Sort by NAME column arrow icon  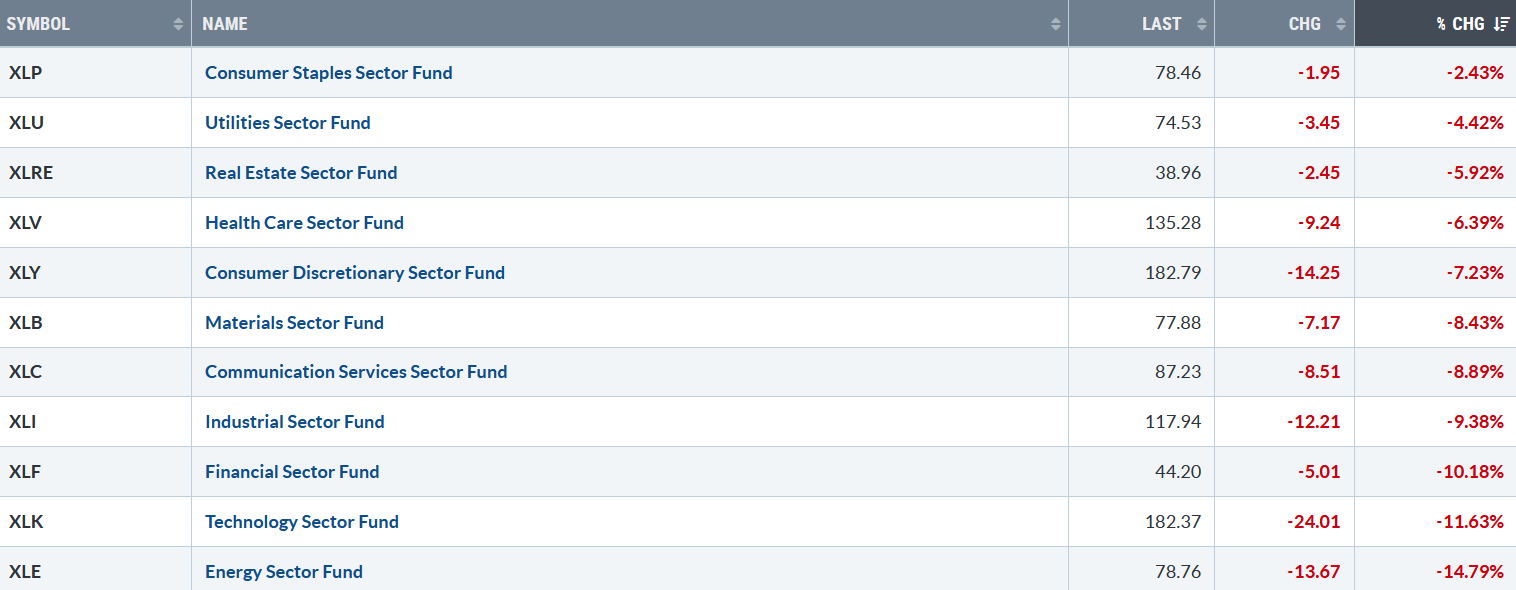pos(1055,24)
